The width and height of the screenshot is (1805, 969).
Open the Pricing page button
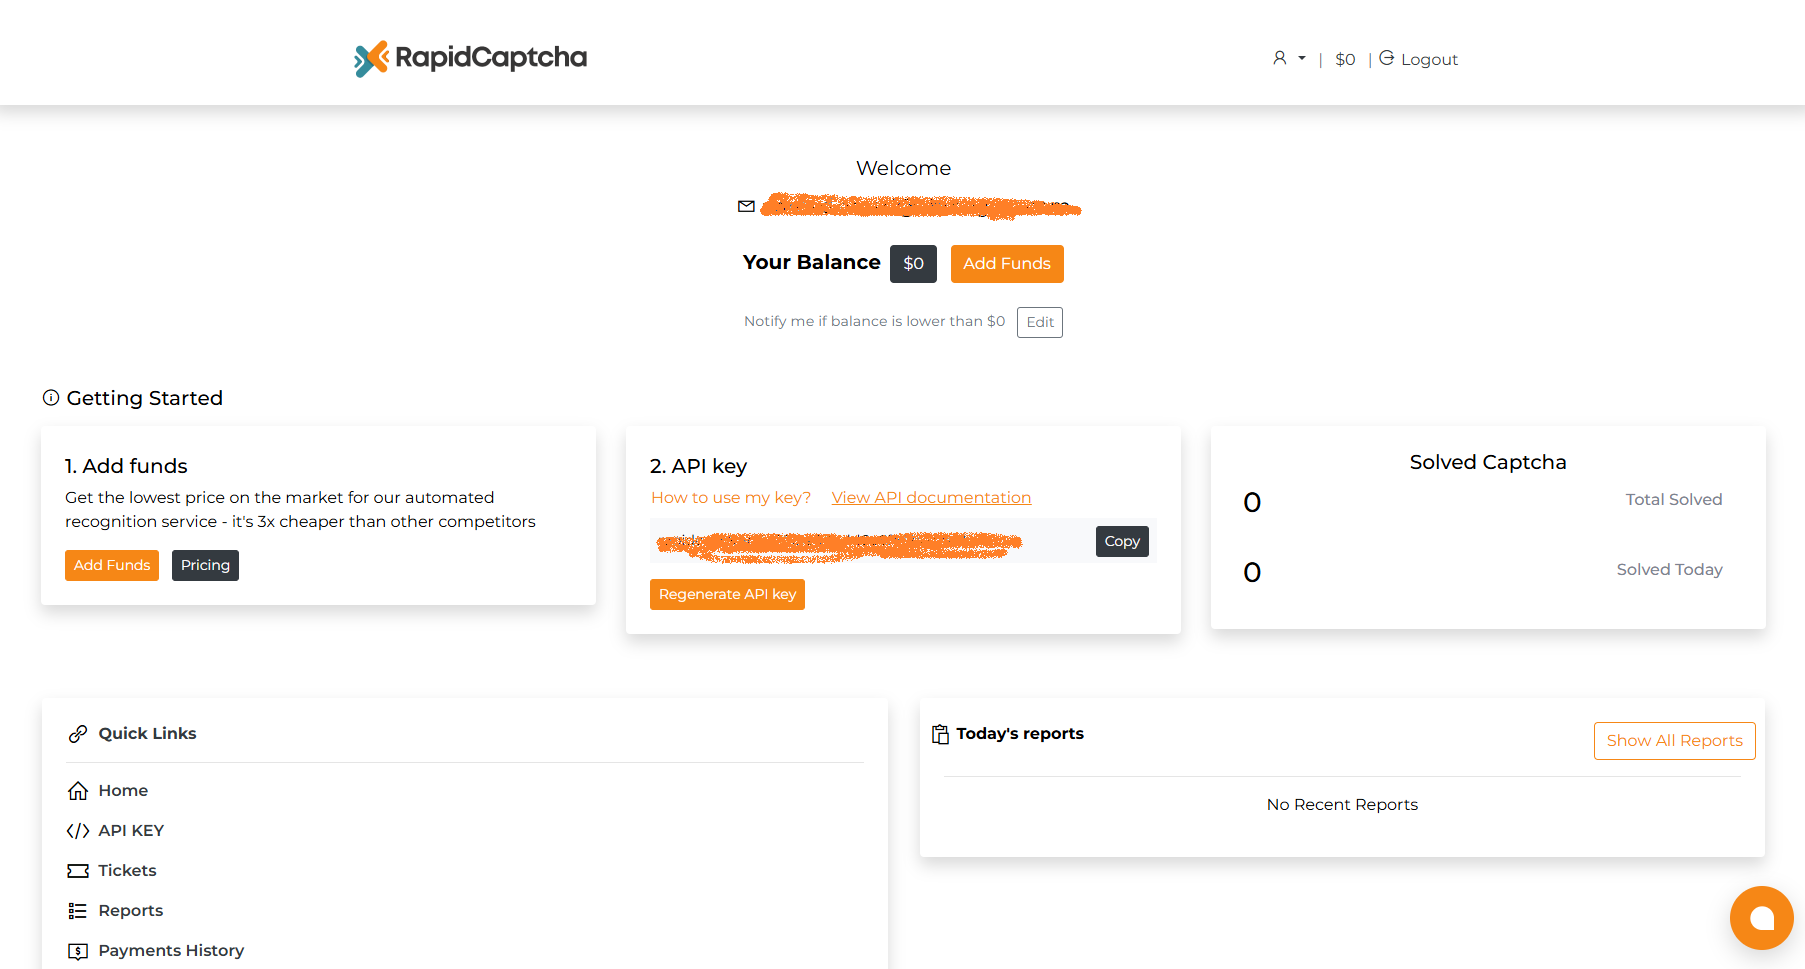tap(205, 565)
